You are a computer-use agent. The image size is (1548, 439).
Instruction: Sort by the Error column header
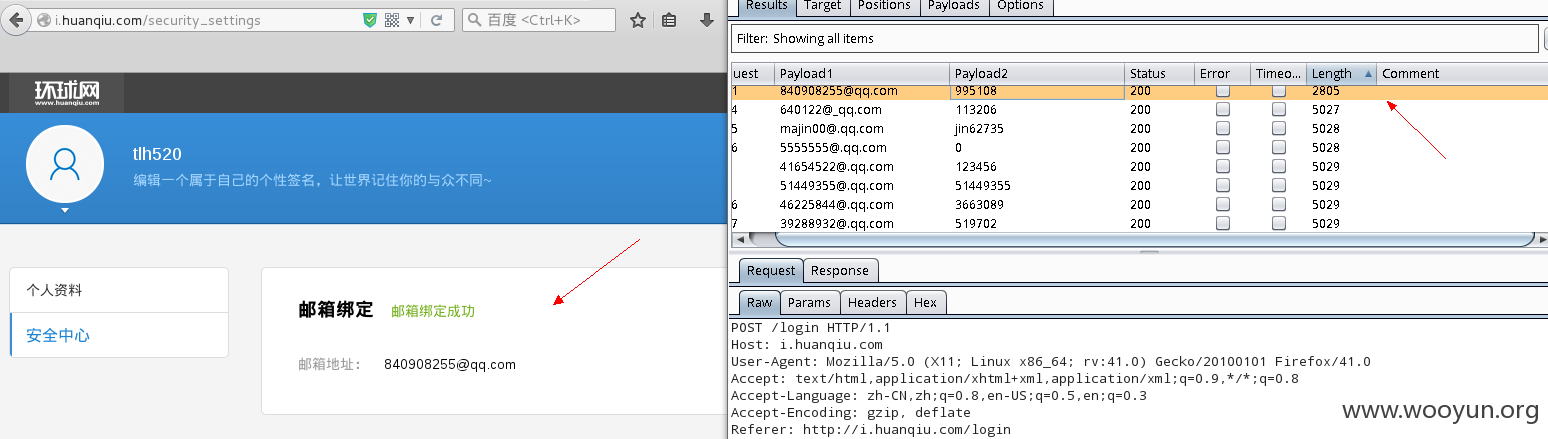pos(1223,73)
